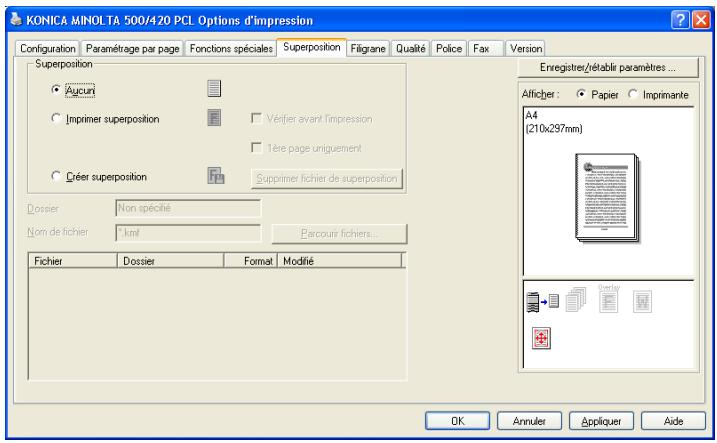Sort list by Dossier column header
Image resolution: width=717 pixels, height=443 pixels.
(170, 261)
